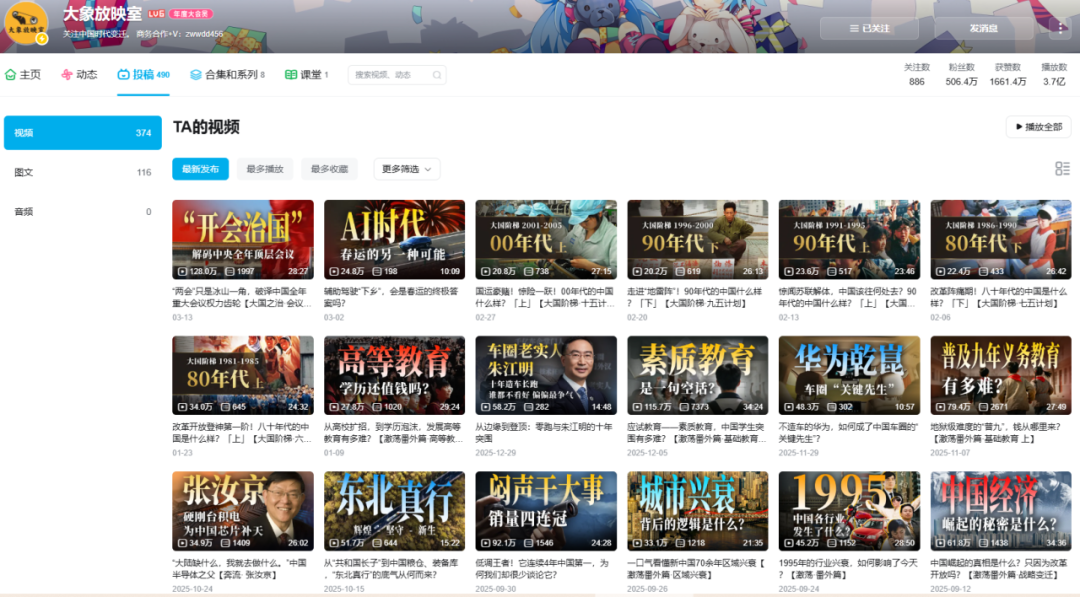This screenshot has width=1080, height=597.
Task: Select 最新发布 sort option
Action: tap(200, 169)
